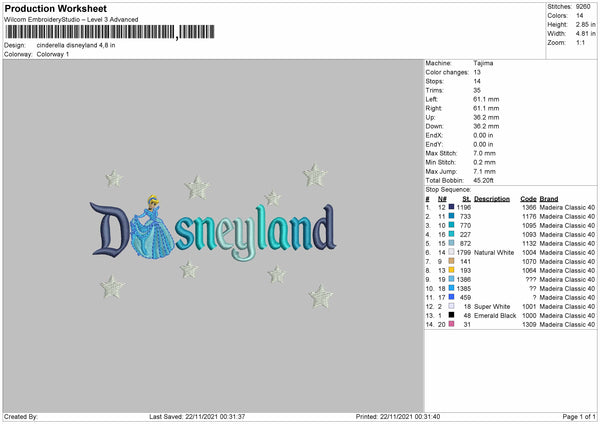
Task: Click the Natural White color swatch
Action: [452, 252]
